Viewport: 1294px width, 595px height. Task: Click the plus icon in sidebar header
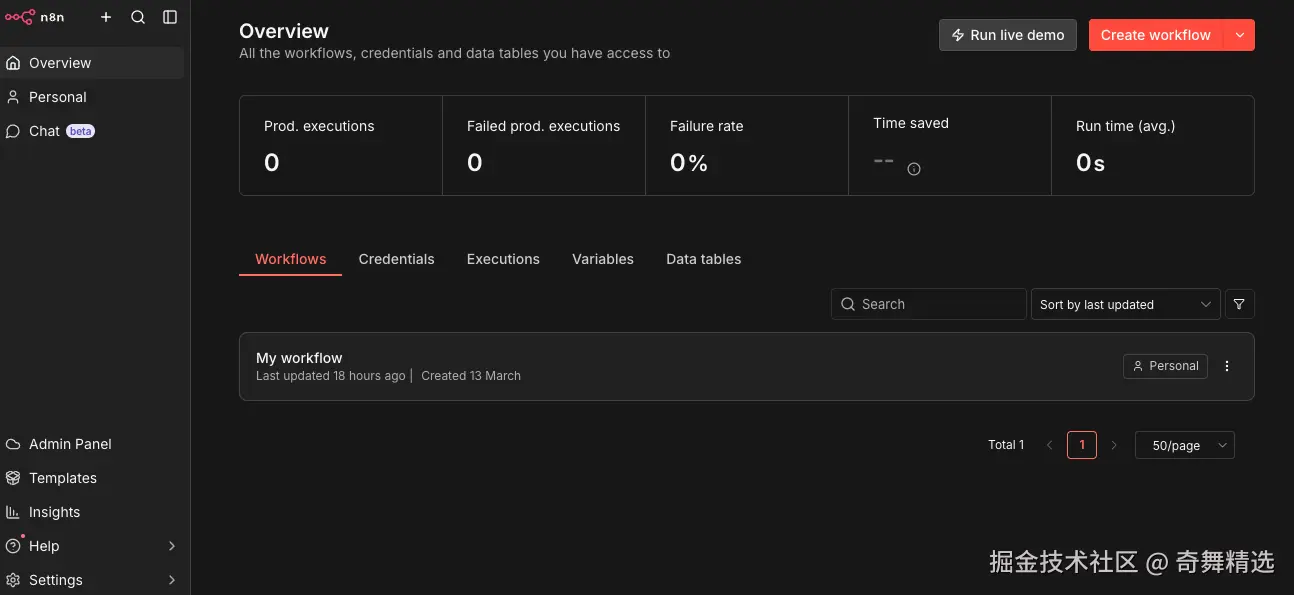click(106, 17)
